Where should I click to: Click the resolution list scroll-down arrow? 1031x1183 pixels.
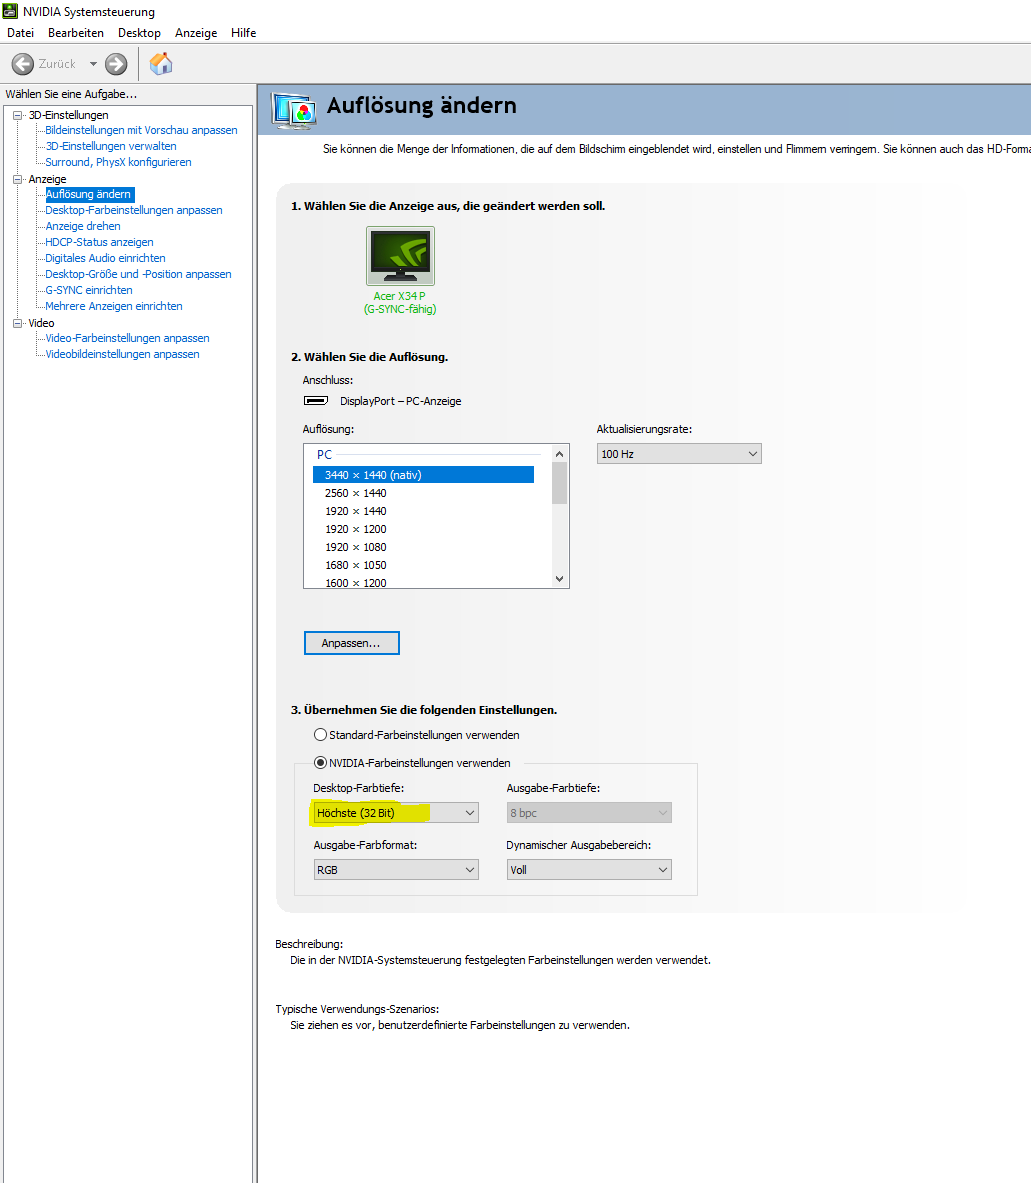tap(560, 579)
